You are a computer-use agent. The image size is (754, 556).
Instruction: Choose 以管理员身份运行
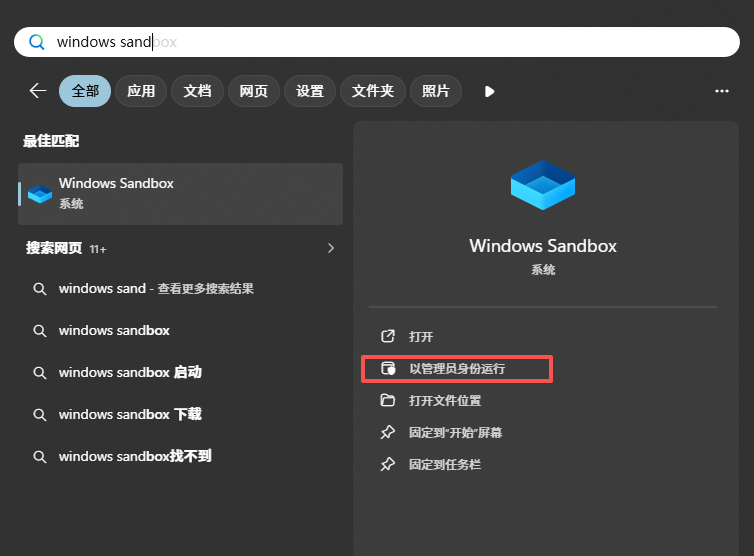point(457,369)
